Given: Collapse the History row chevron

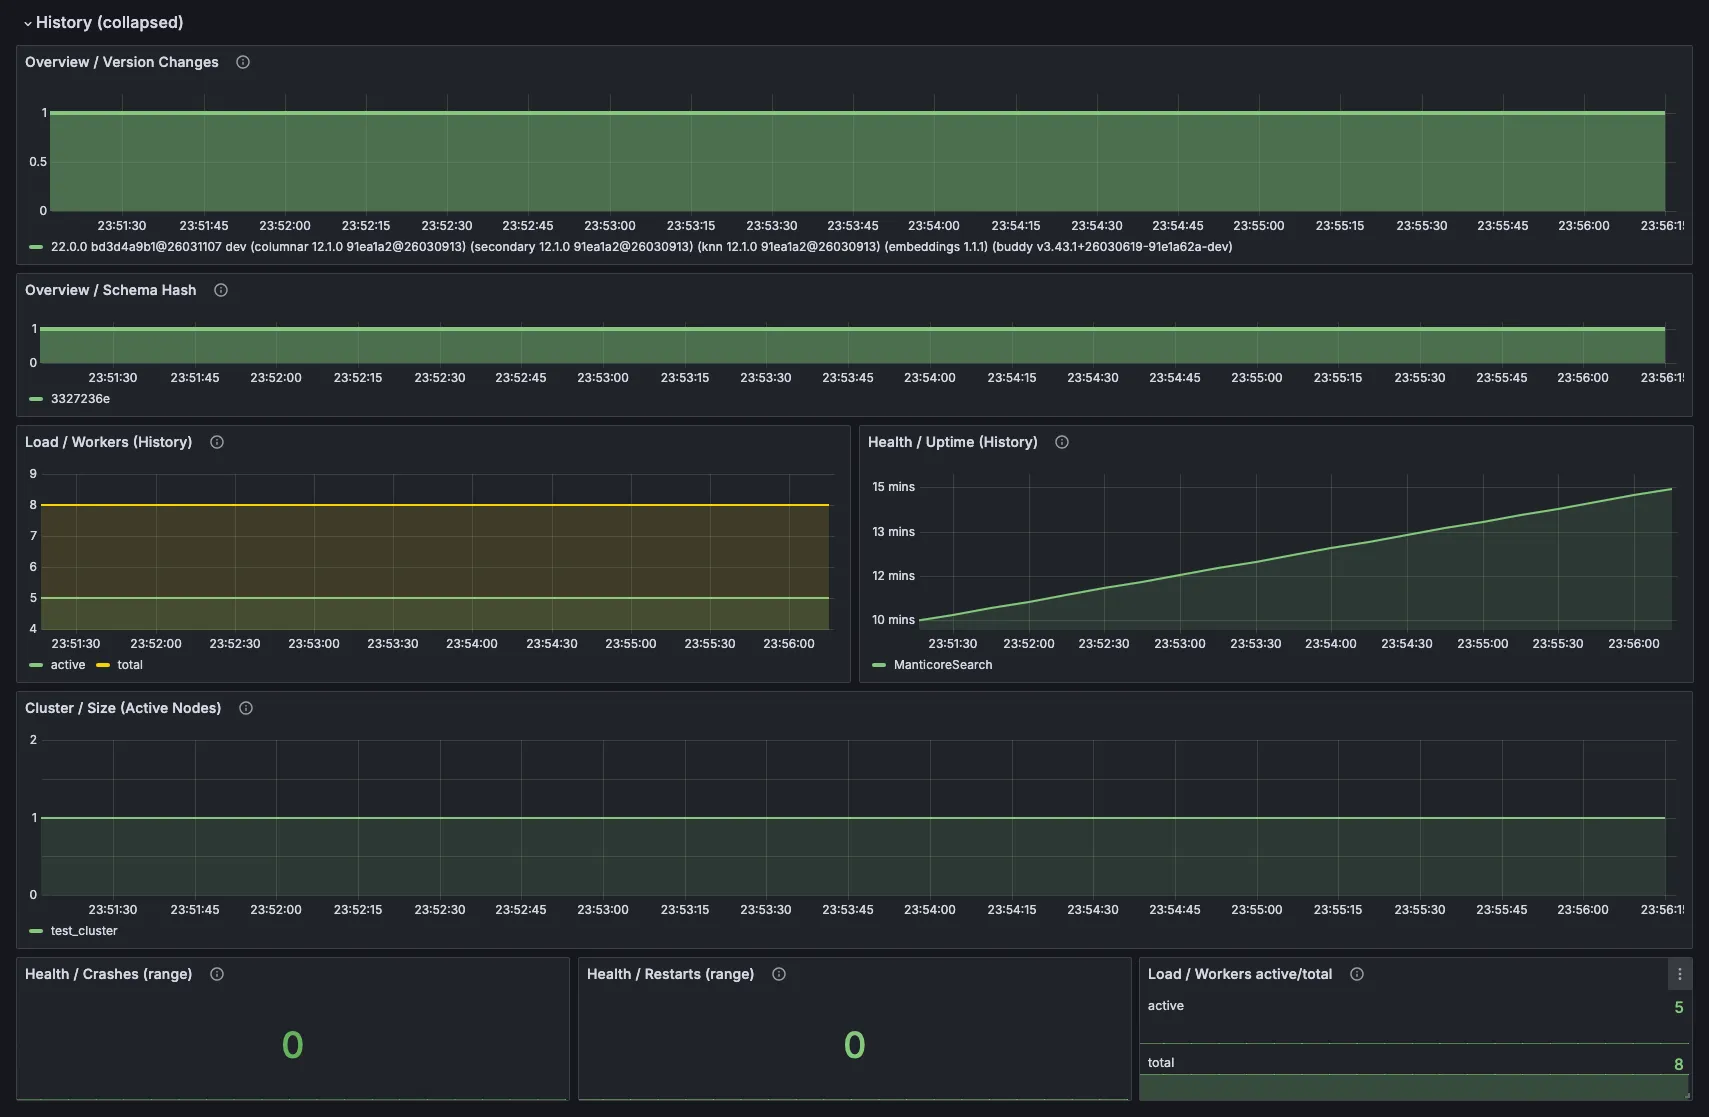Looking at the screenshot, I should point(28,23).
